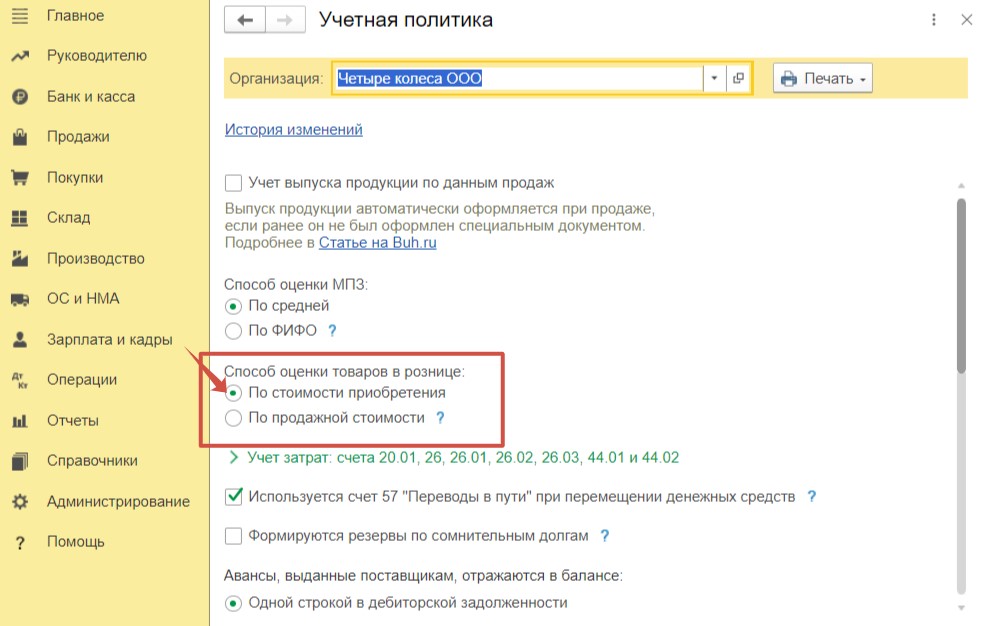Open the Организация dropdown arrow
Viewport: 983px width, 626px height.
[x=714, y=78]
